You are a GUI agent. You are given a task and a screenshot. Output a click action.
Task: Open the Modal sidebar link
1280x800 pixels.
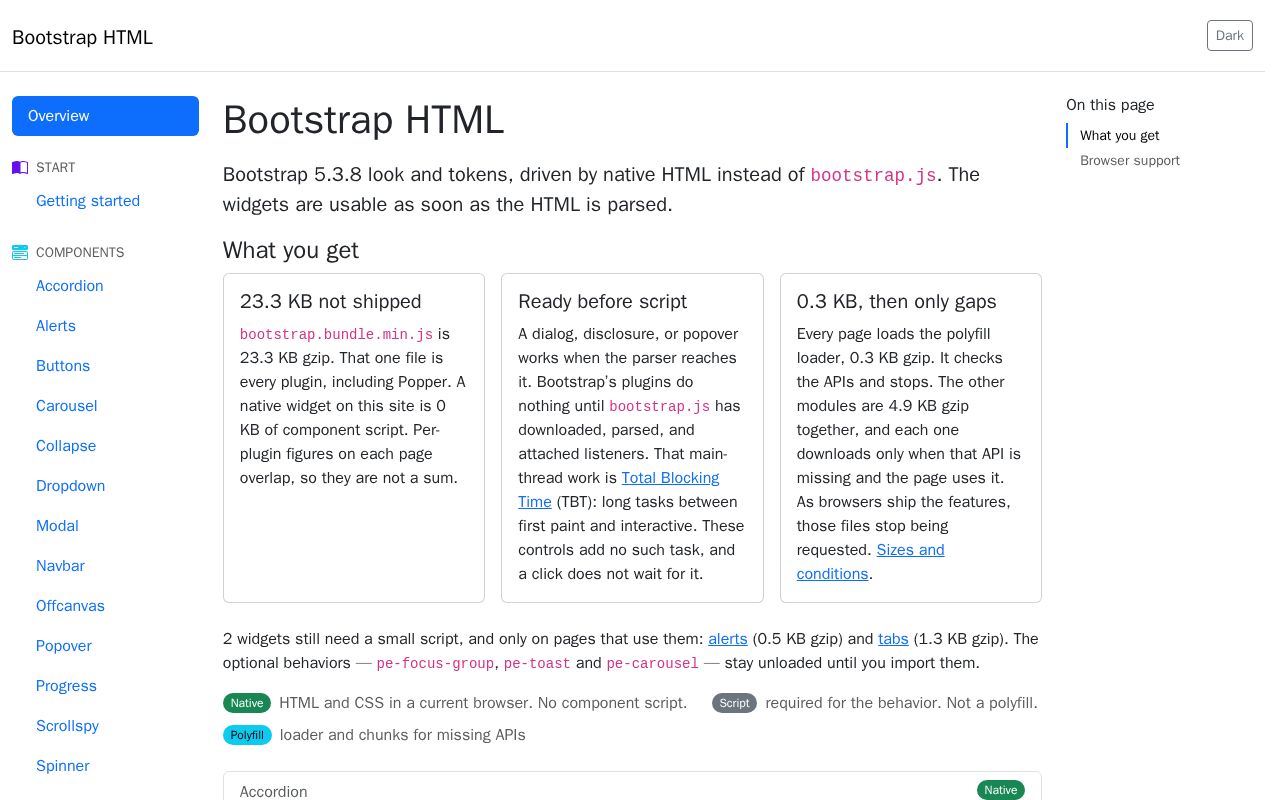(x=57, y=526)
